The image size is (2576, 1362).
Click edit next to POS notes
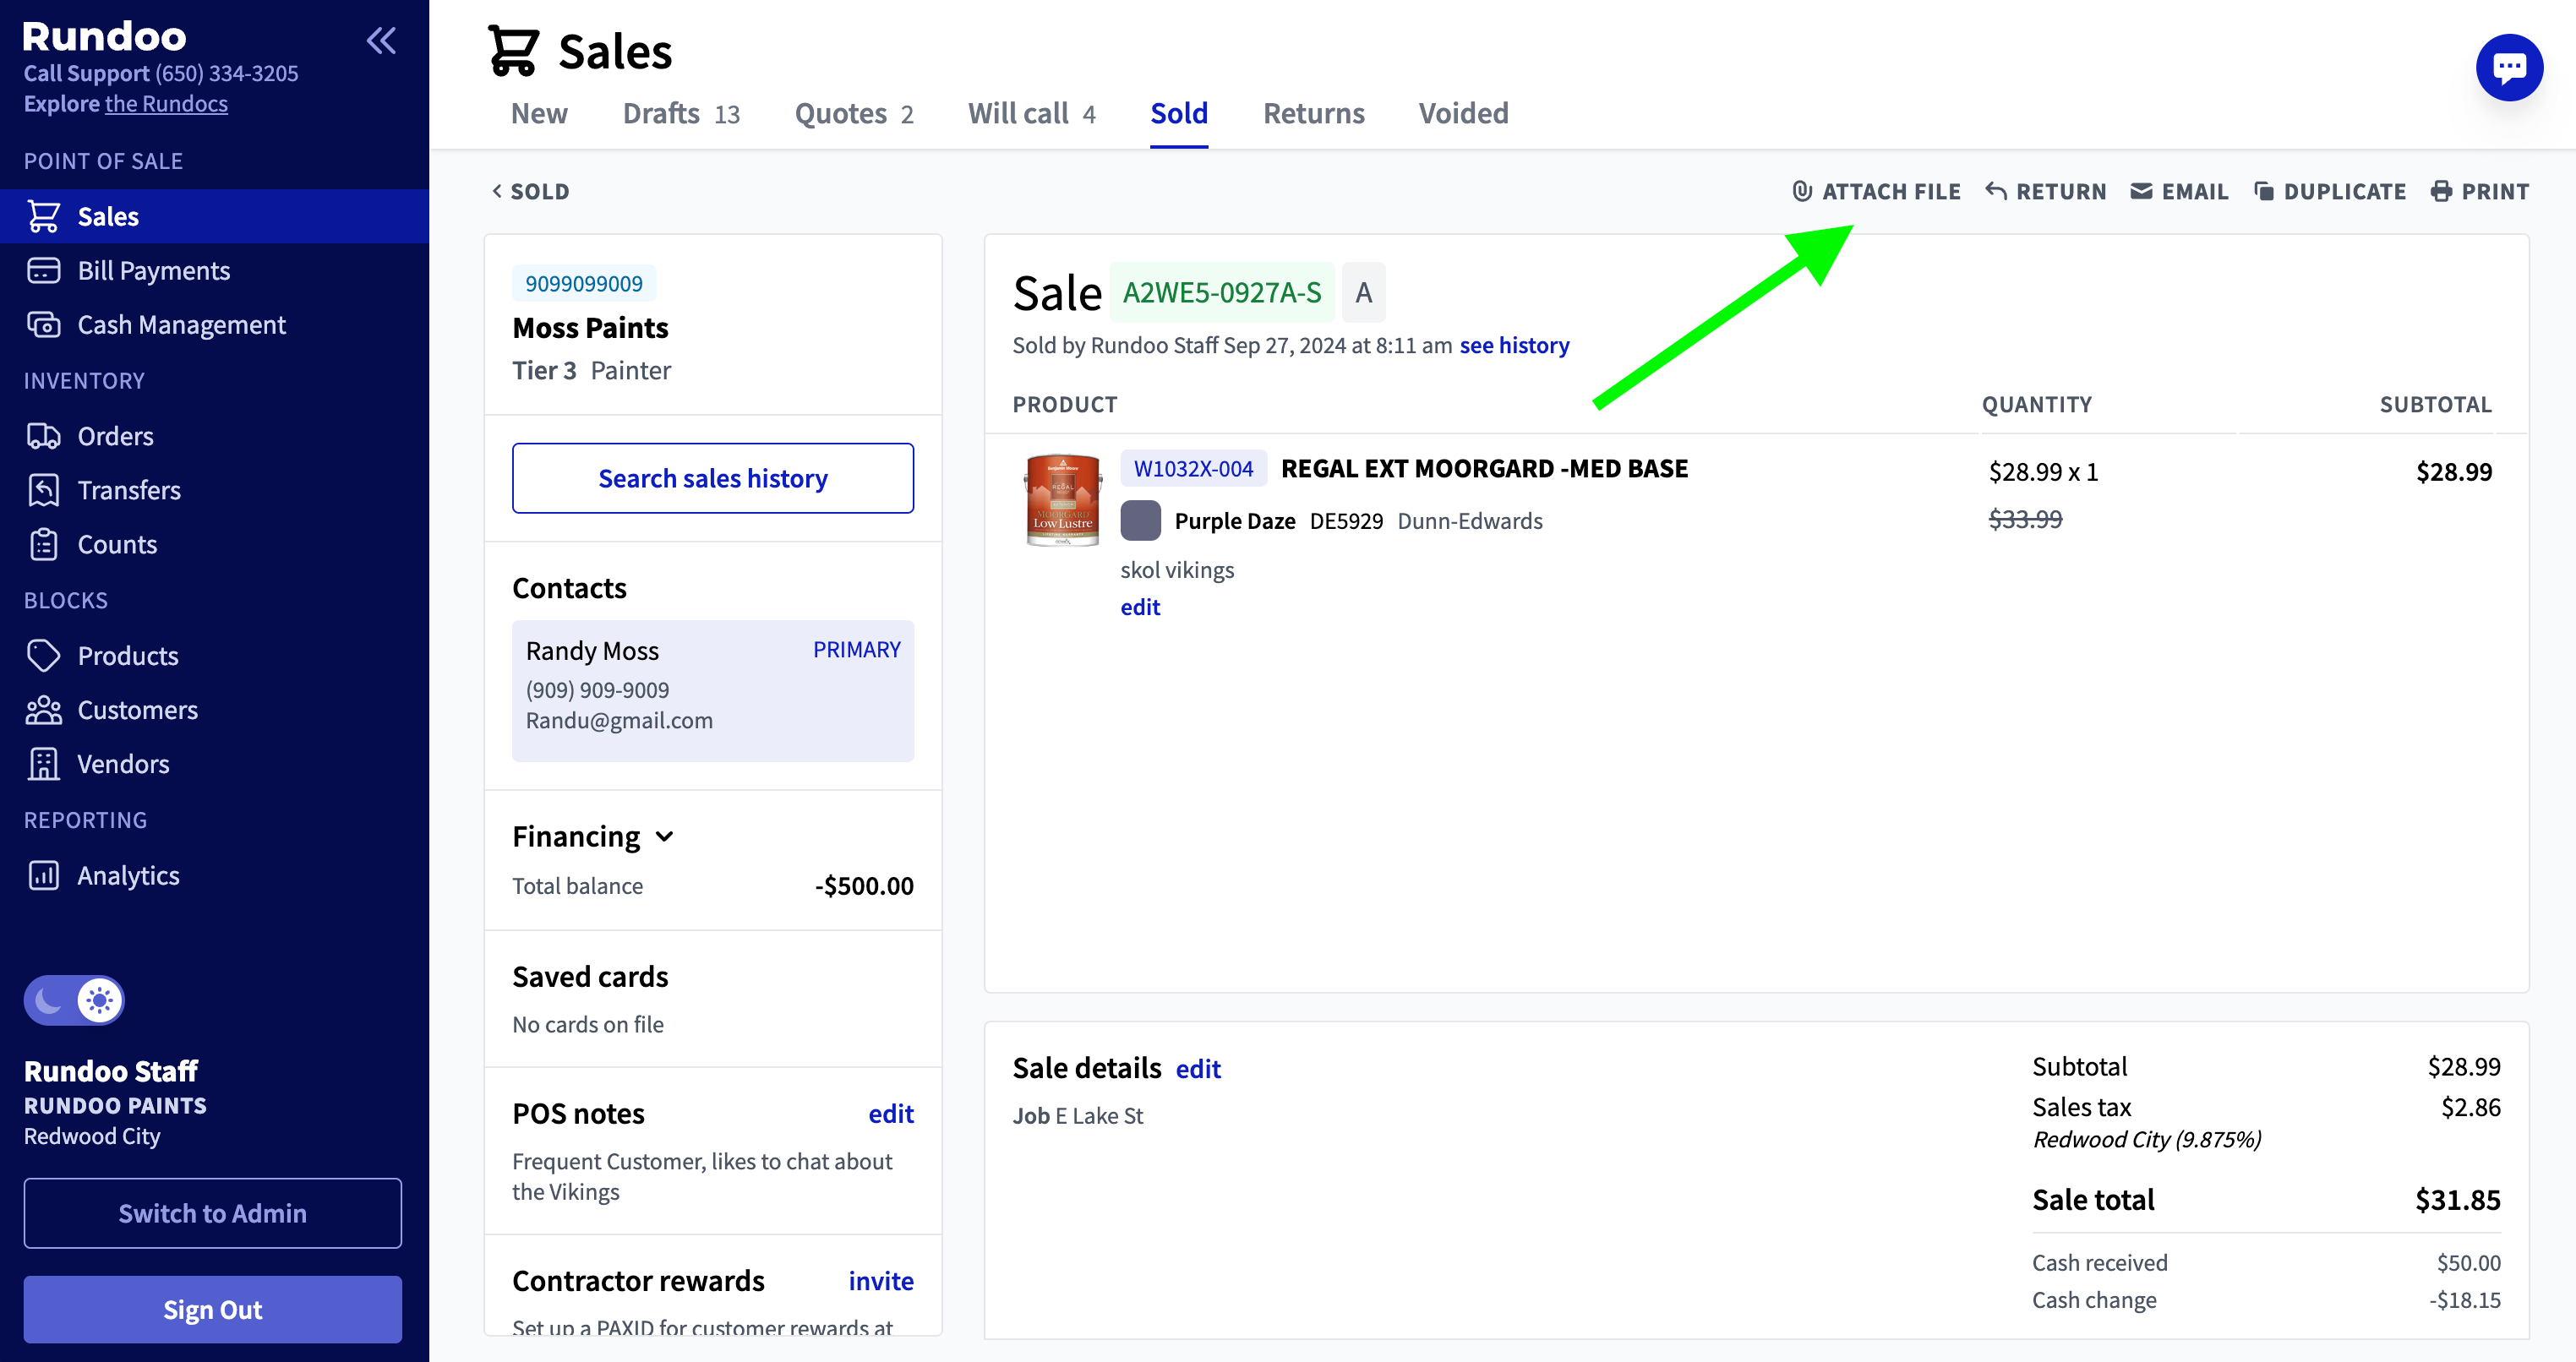coord(890,1113)
